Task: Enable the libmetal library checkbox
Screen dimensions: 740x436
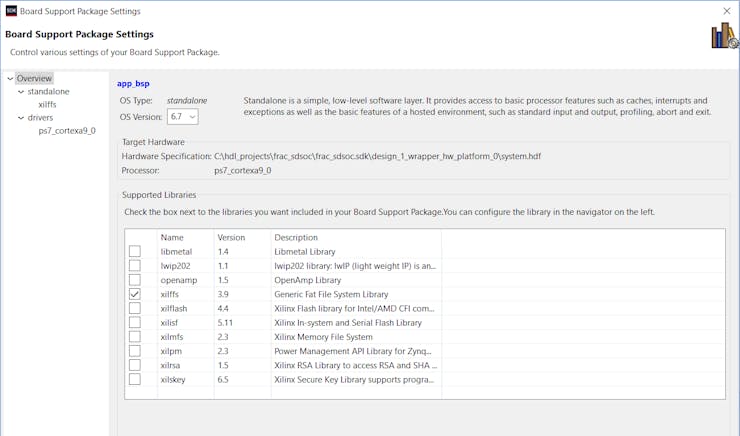Action: tap(135, 251)
